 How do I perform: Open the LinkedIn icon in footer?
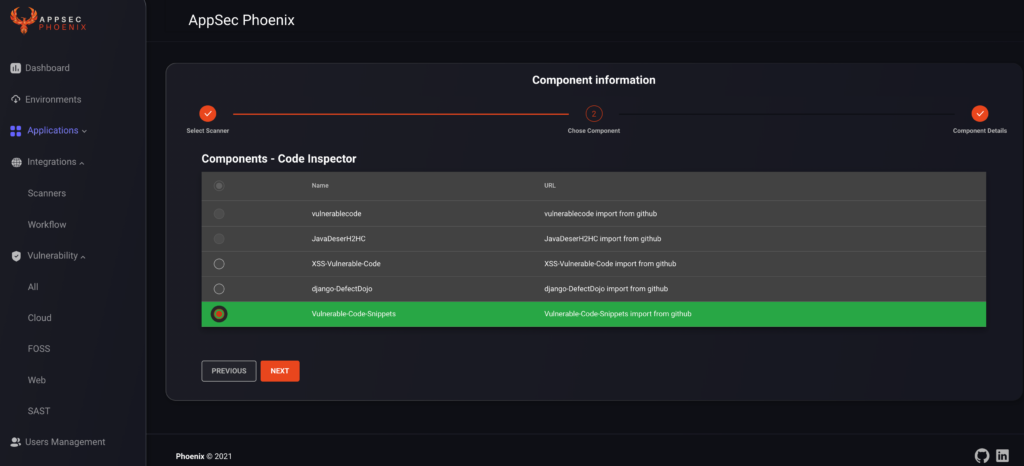pos(1002,456)
